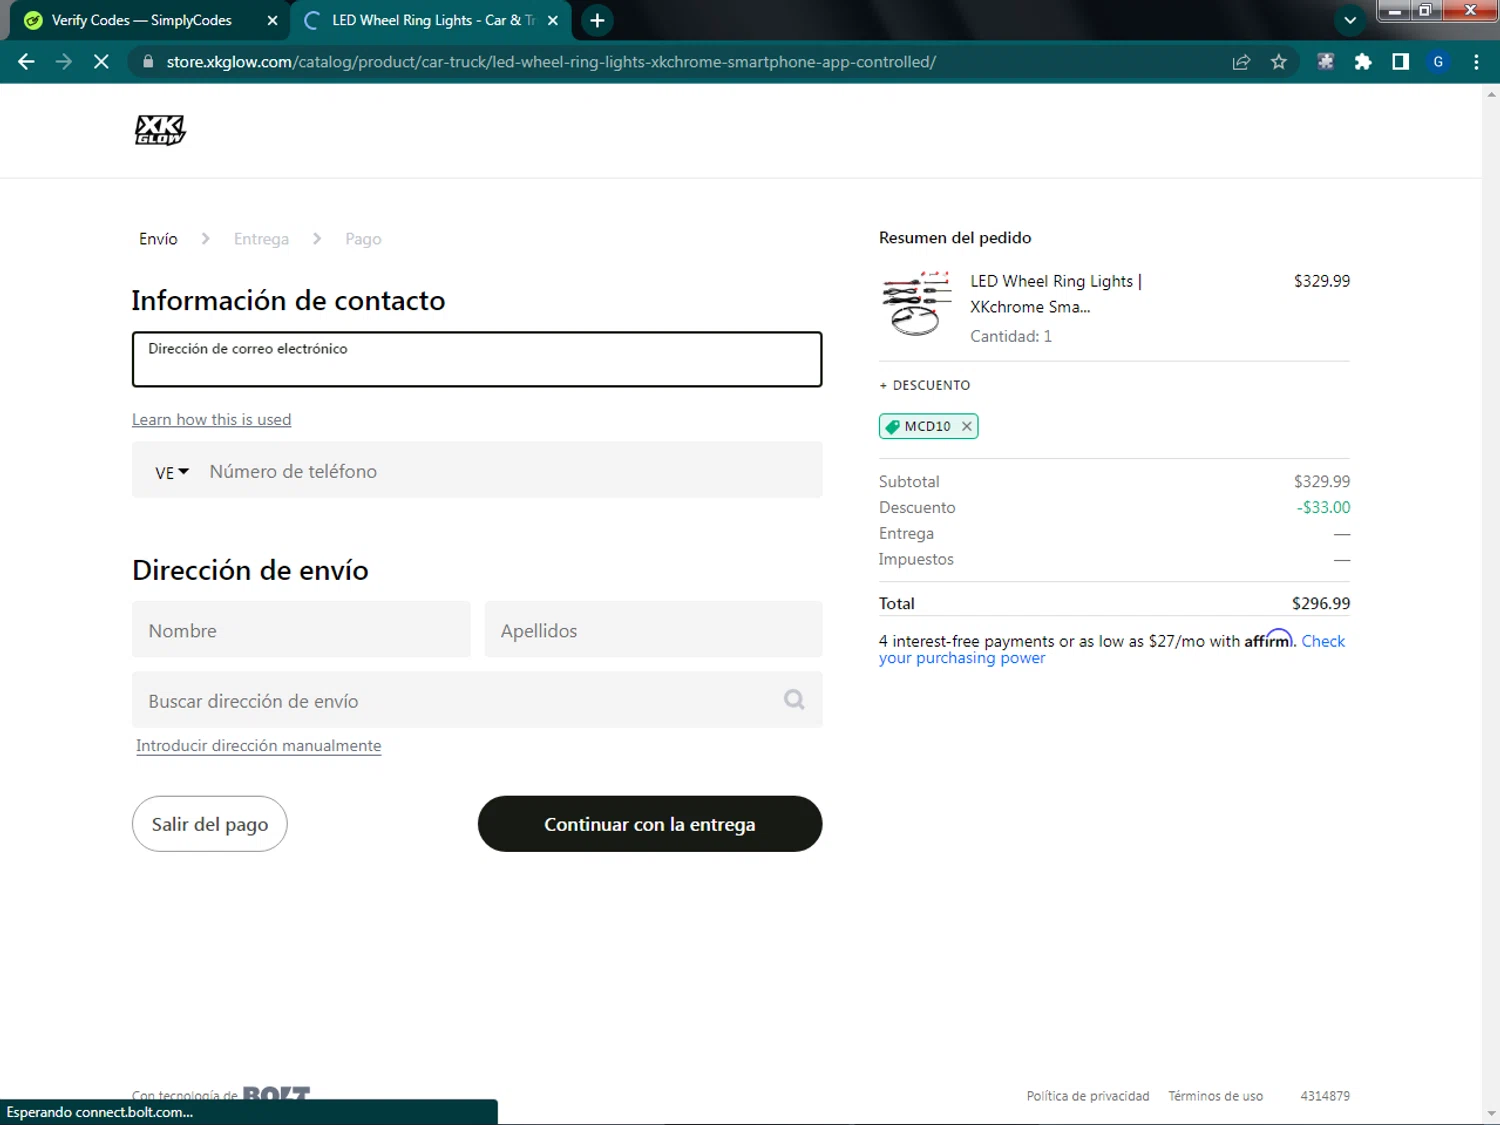
Task: Click the Bolt logo in footer
Action: 276,1093
